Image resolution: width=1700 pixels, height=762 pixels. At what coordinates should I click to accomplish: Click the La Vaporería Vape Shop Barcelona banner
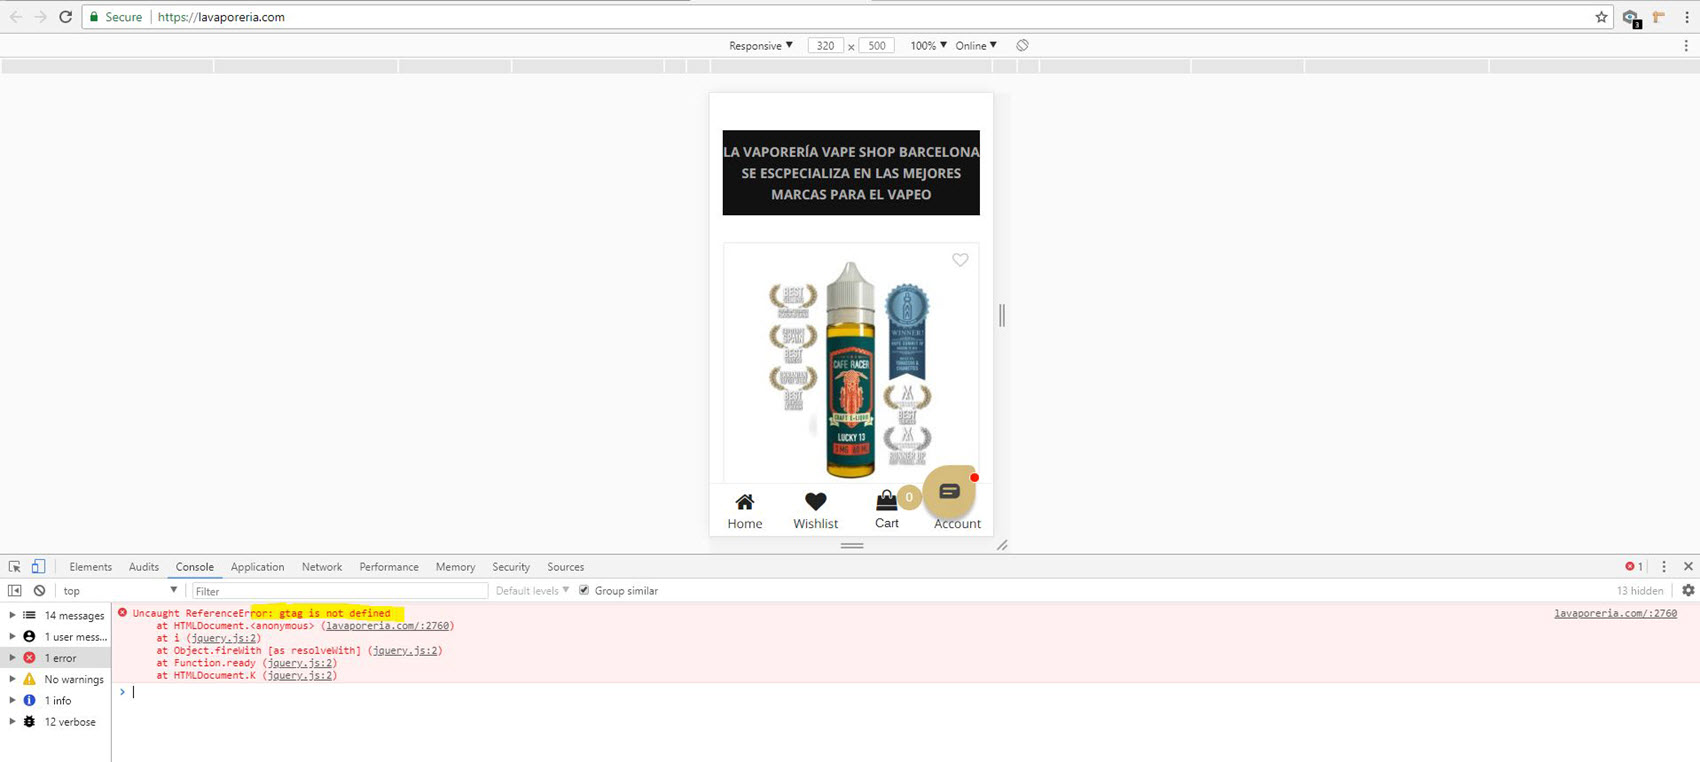click(851, 173)
